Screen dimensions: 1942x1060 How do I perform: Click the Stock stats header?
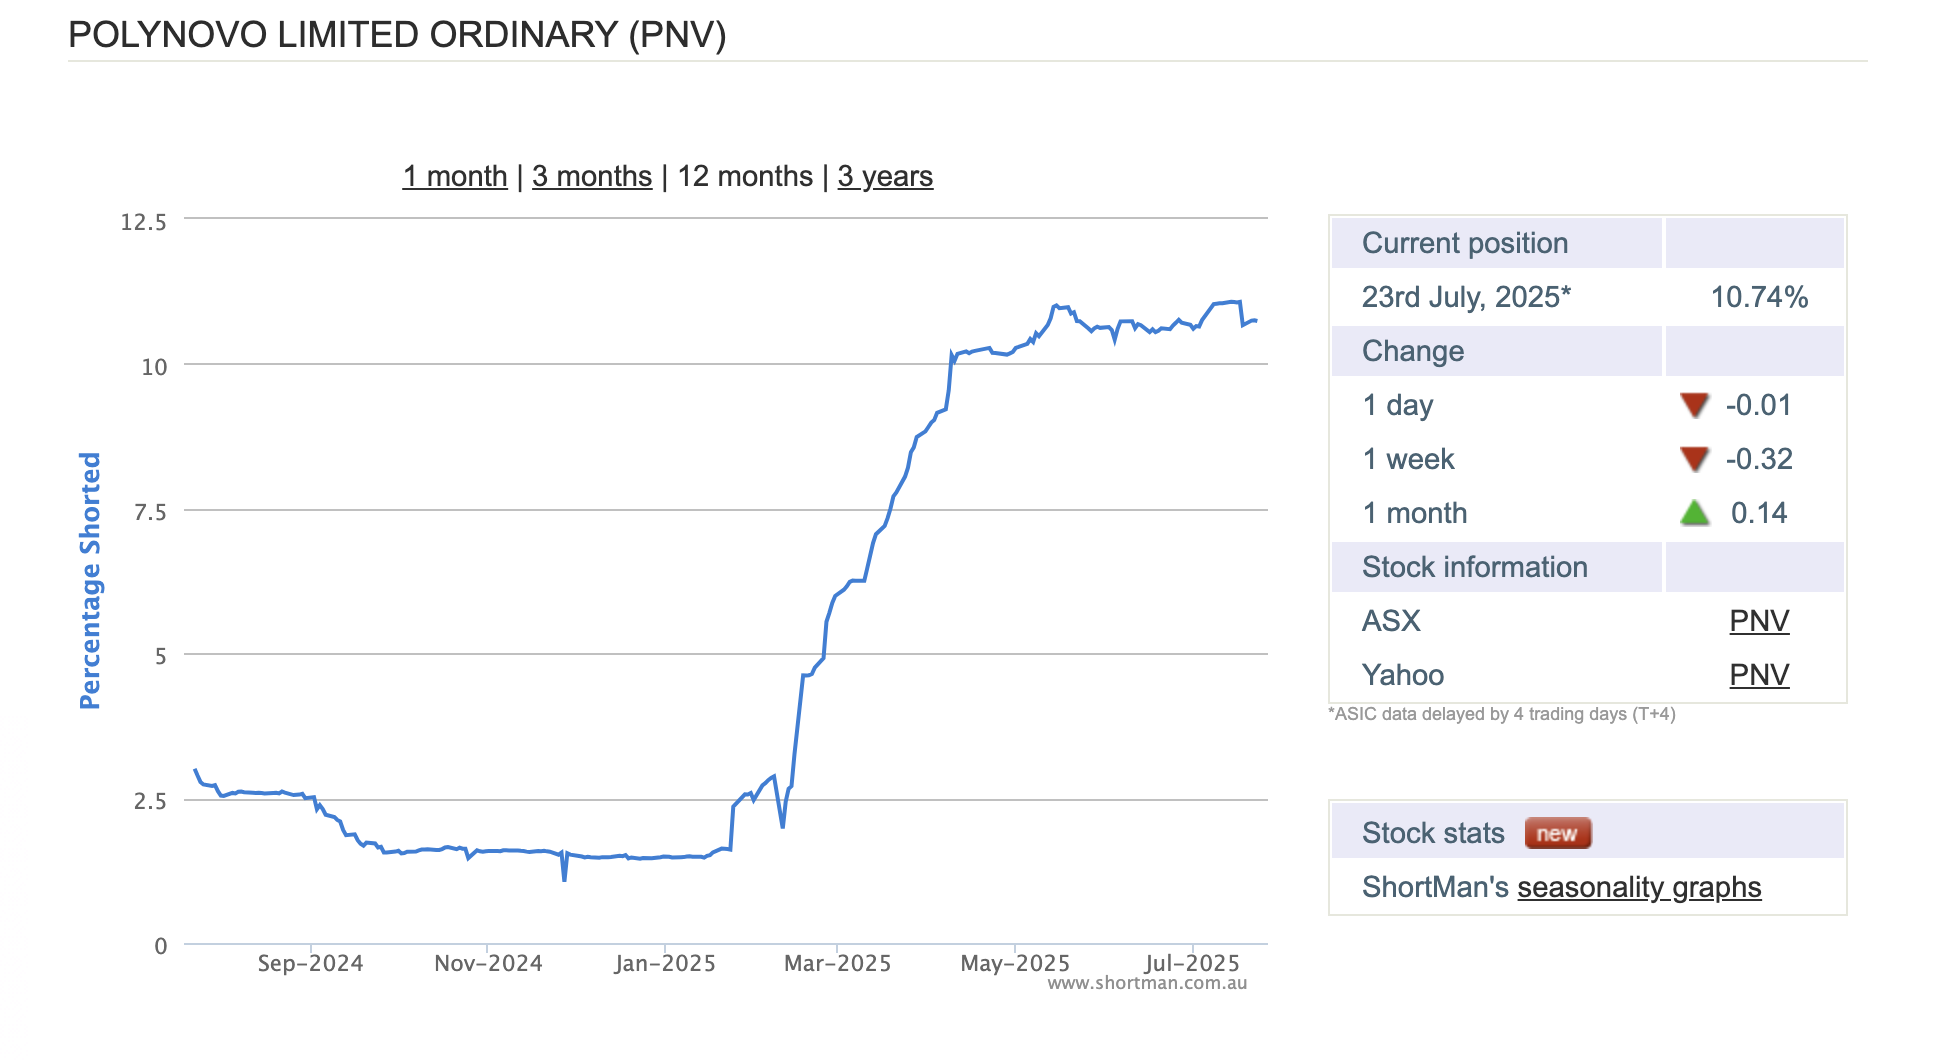click(1433, 833)
